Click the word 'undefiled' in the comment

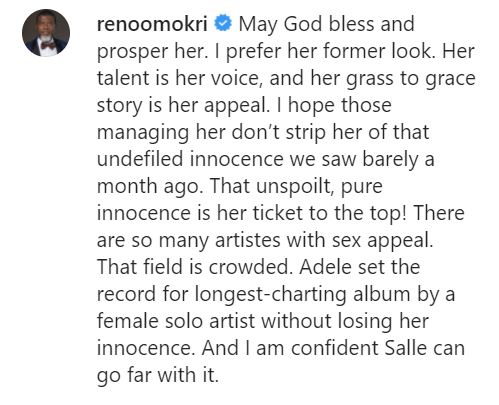(140, 159)
